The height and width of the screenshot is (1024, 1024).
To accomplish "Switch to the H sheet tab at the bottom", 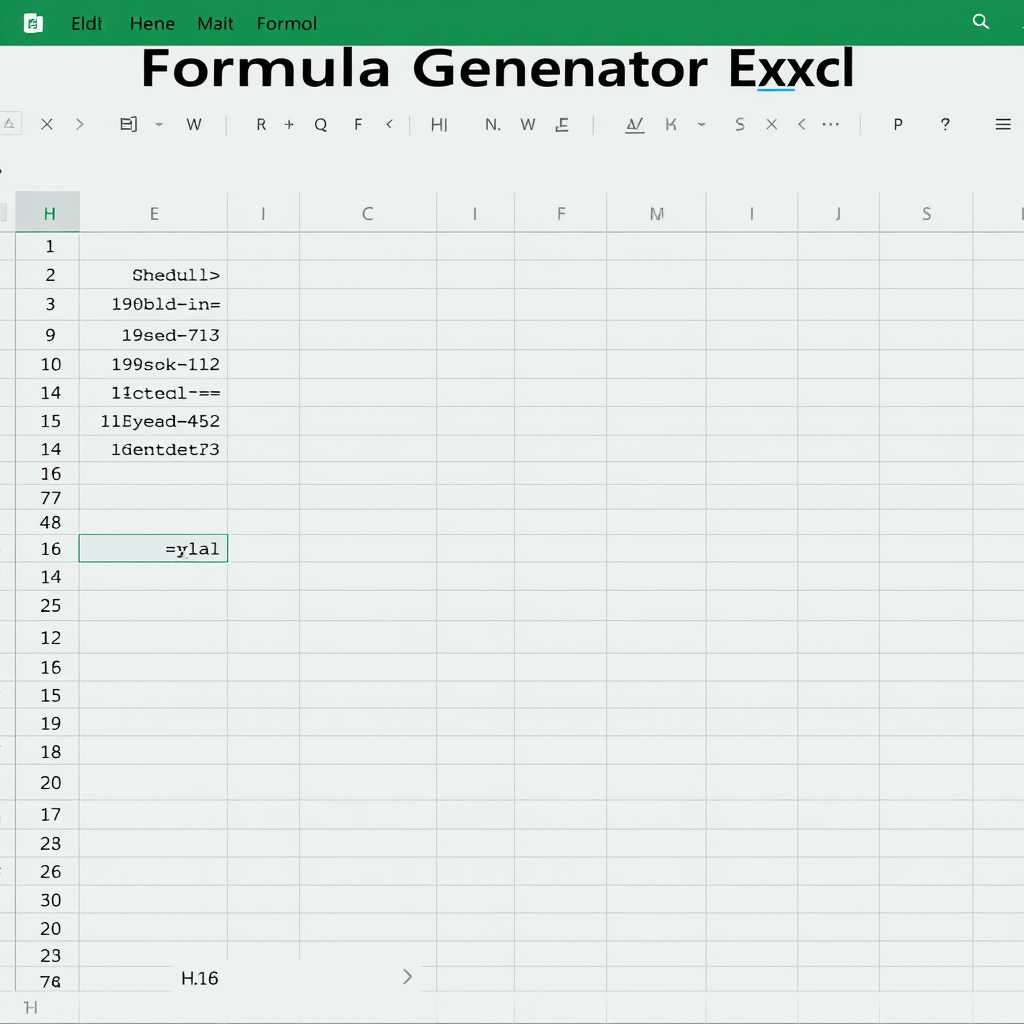I will pos(31,1009).
